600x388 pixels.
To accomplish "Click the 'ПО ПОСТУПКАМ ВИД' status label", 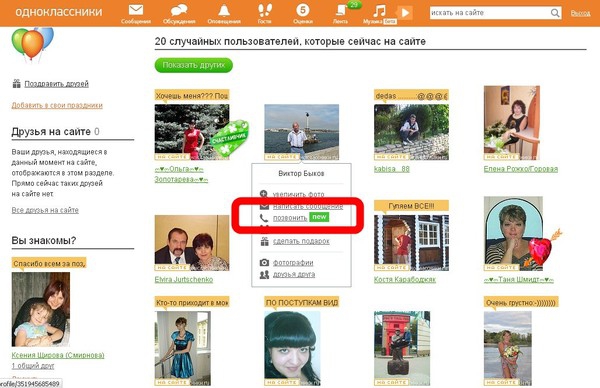I will tap(302, 302).
